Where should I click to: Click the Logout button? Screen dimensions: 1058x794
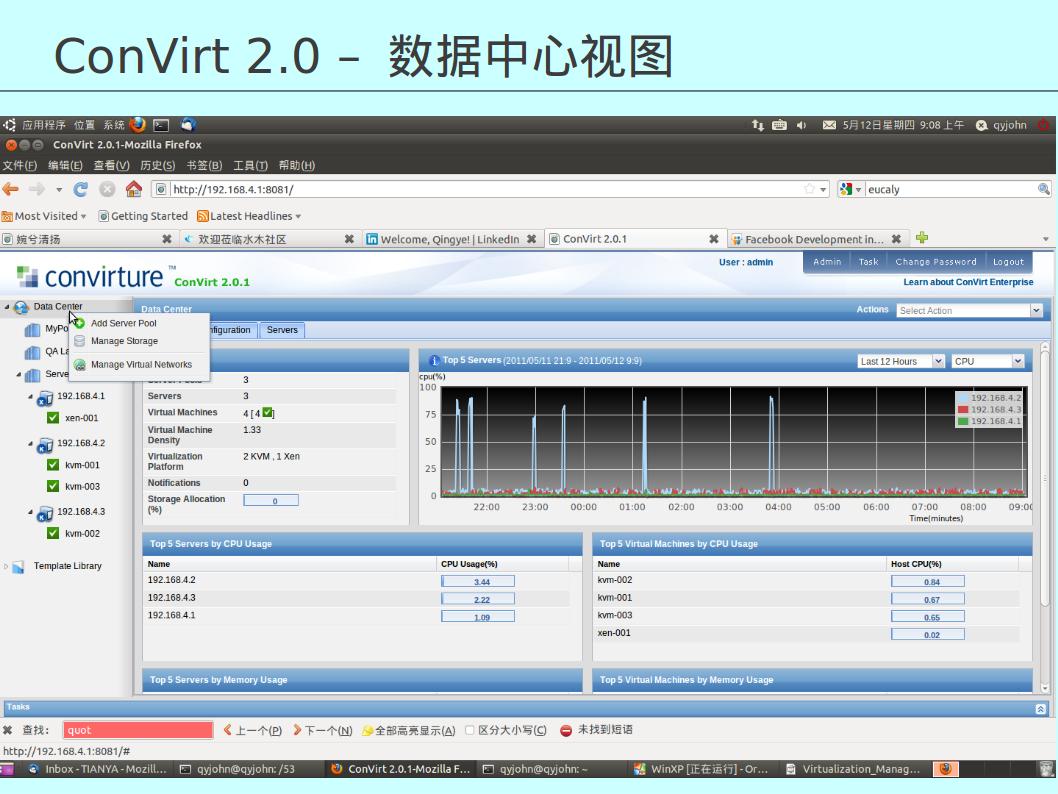pyautogui.click(x=1007, y=262)
